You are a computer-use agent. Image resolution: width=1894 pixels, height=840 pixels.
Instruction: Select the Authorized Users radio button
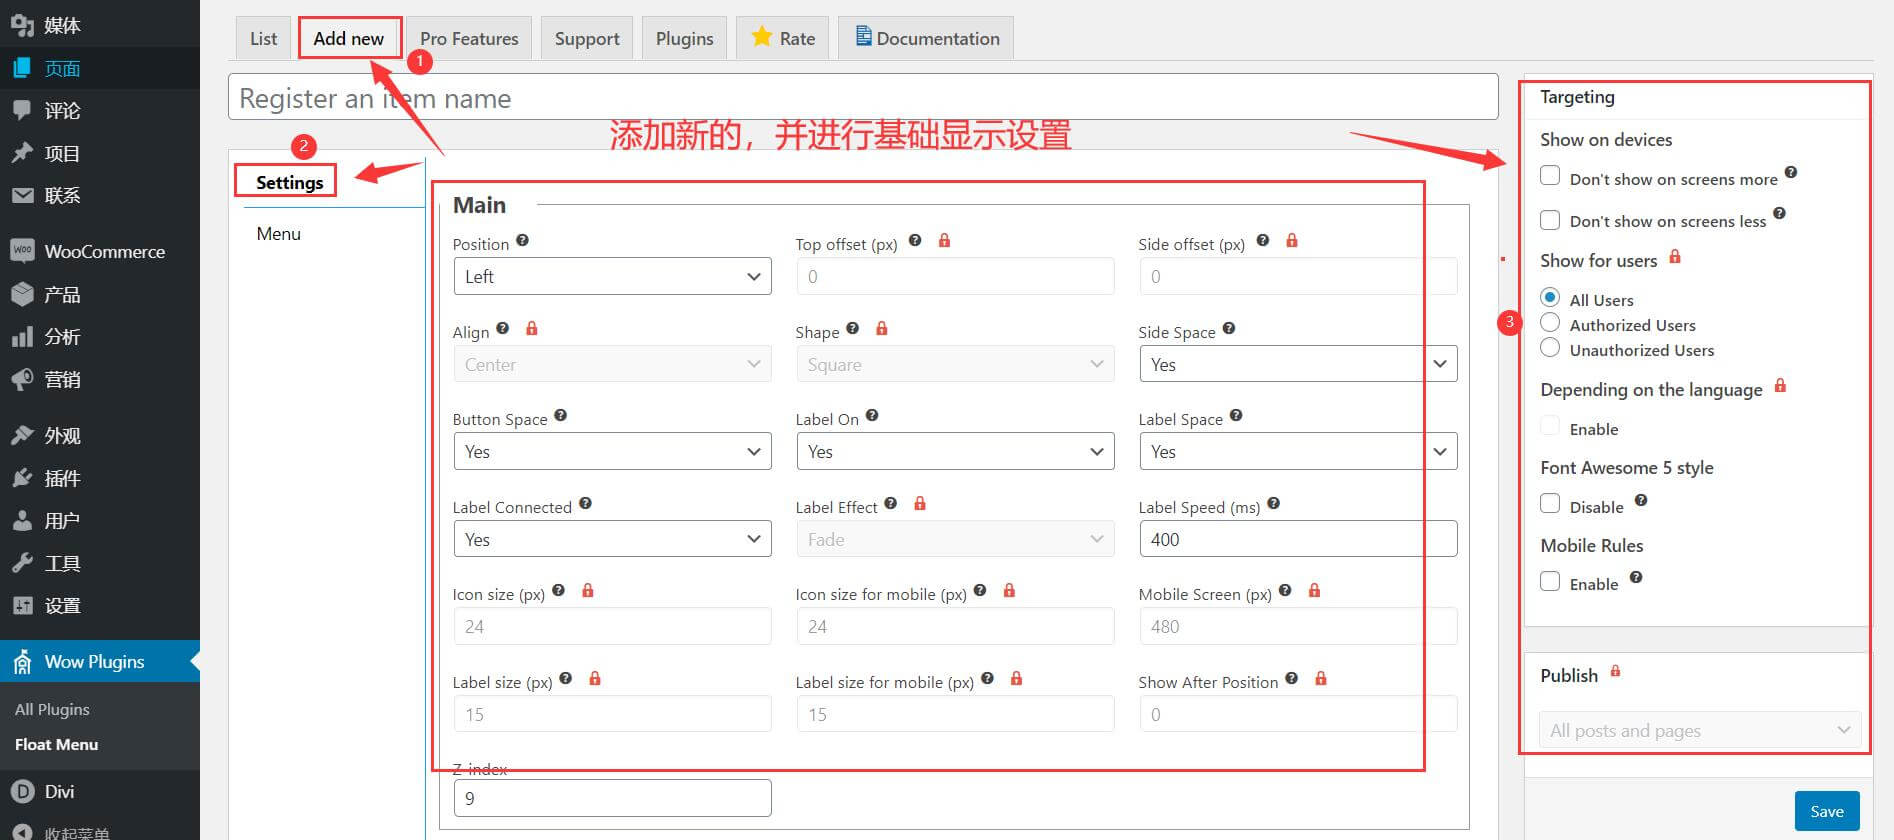click(x=1550, y=323)
